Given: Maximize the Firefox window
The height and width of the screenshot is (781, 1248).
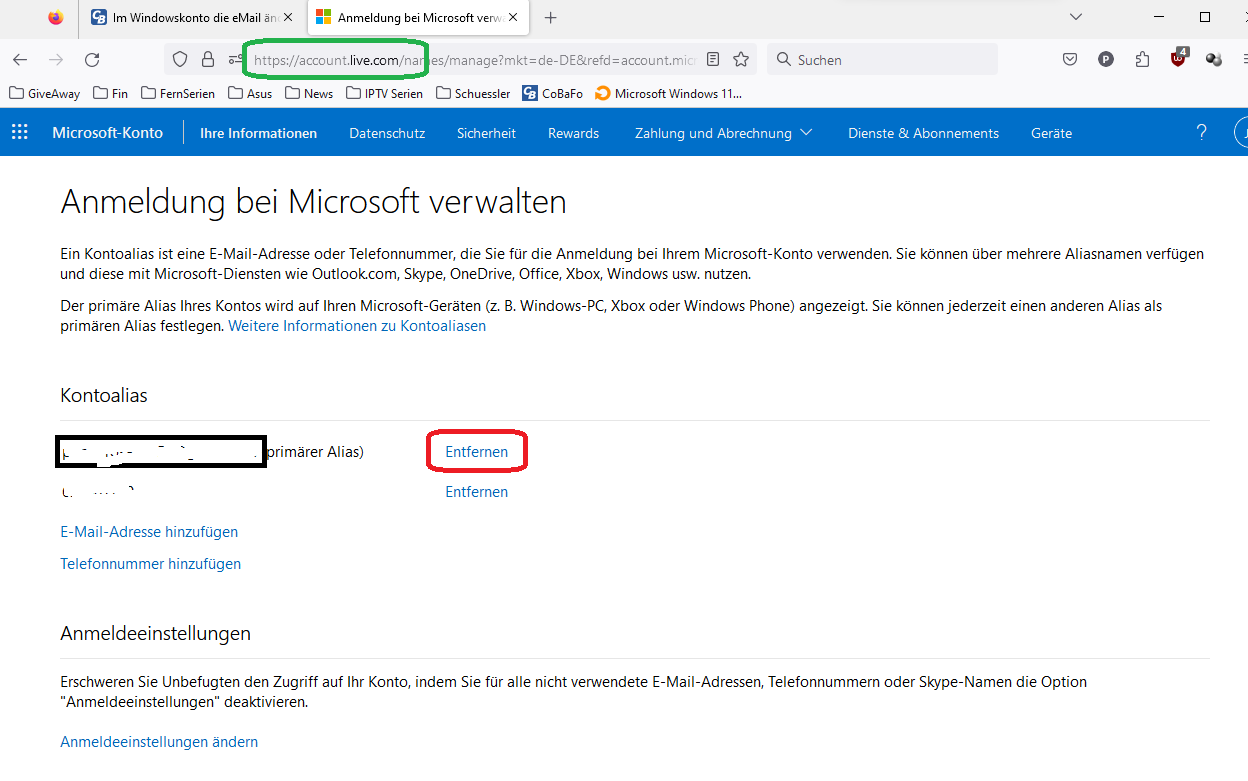Looking at the screenshot, I should coord(1205,17).
